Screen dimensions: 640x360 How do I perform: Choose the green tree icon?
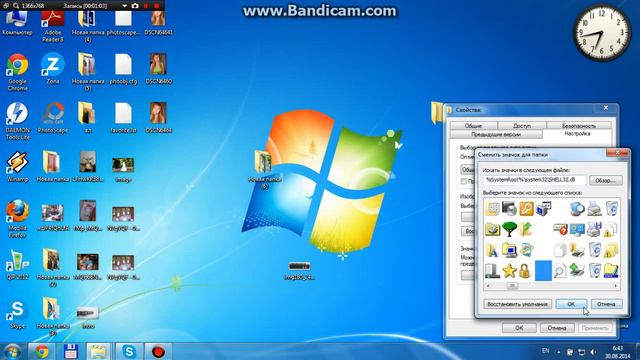509,229
